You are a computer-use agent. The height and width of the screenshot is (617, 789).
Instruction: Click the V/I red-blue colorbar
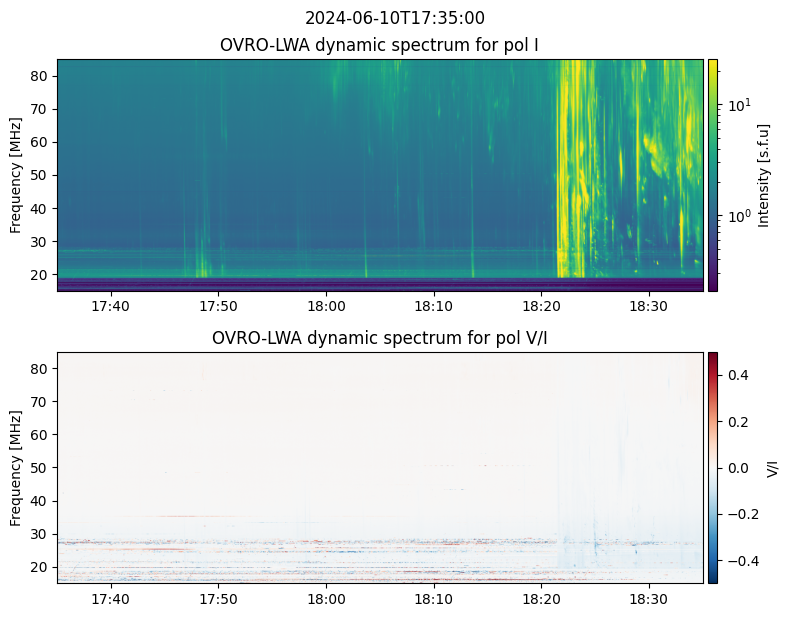point(713,467)
